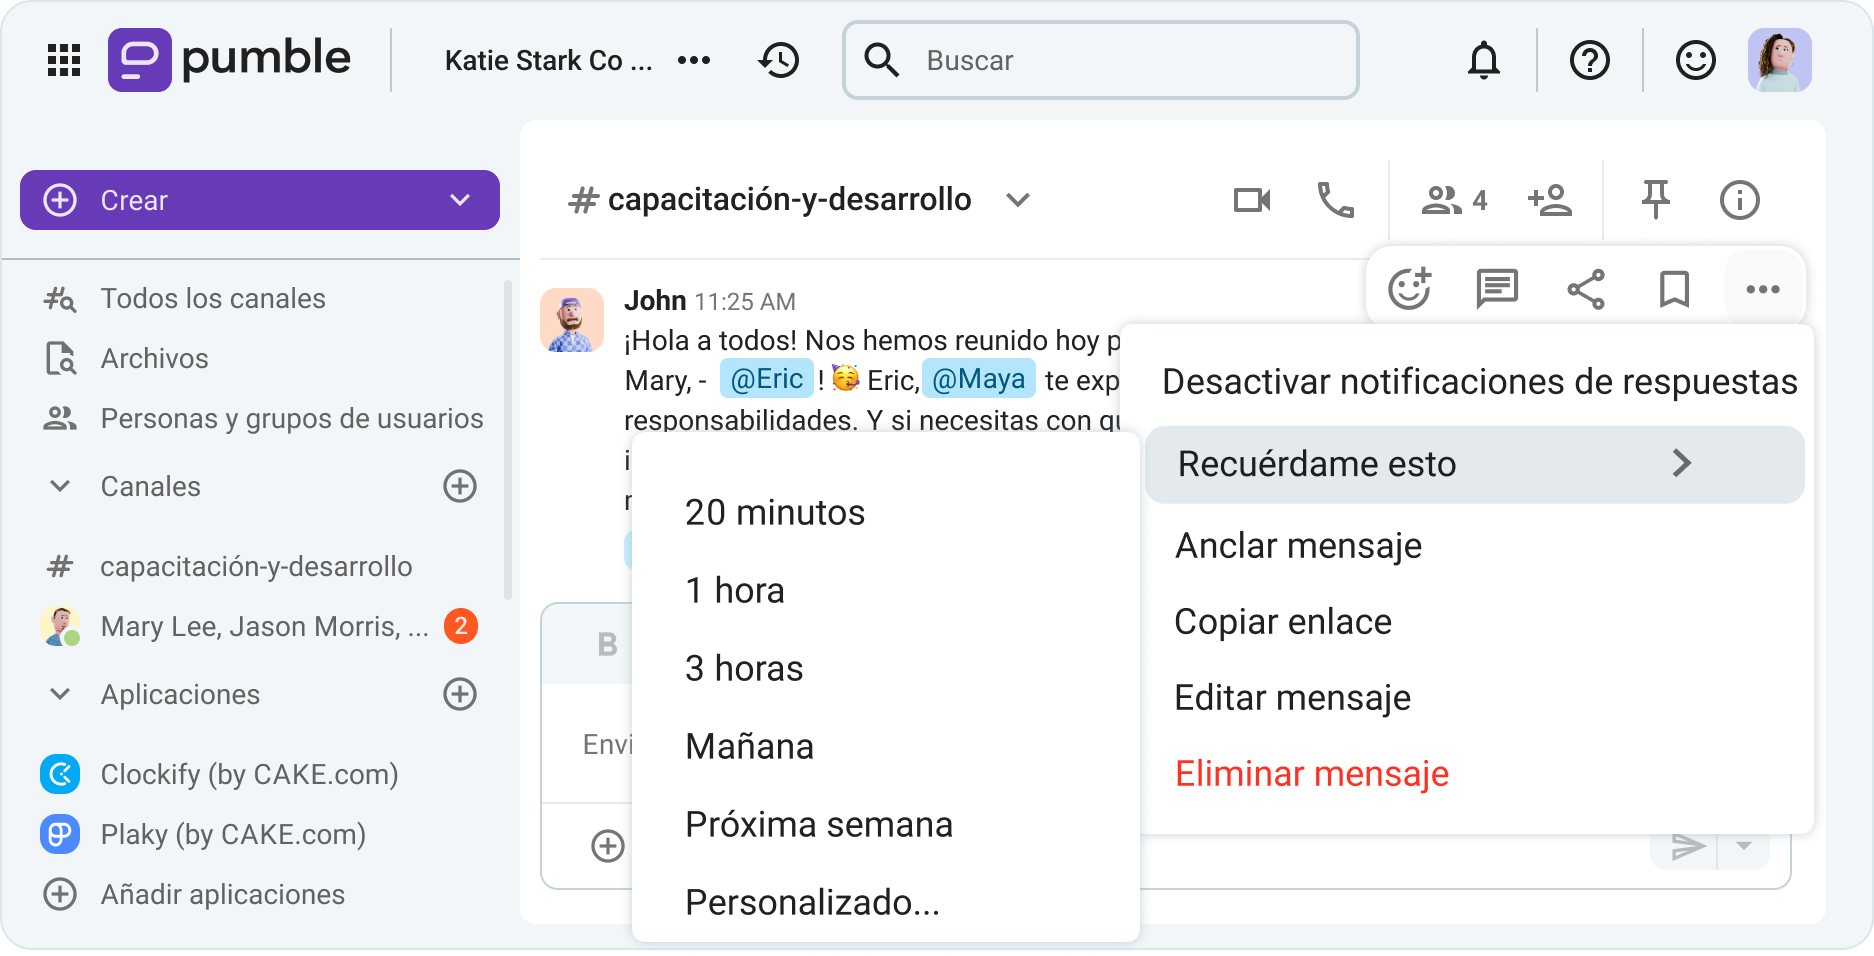Open notifications with the bell icon
This screenshot has width=1874, height=956.
[1484, 60]
